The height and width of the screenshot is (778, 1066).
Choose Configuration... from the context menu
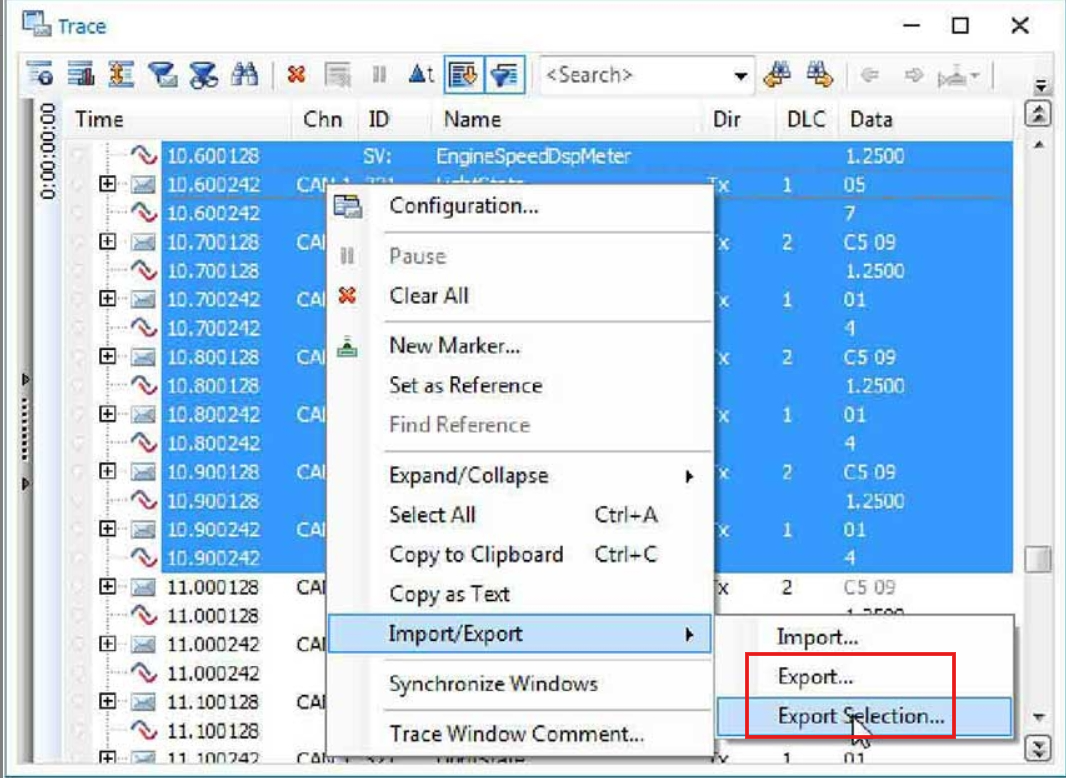coord(520,206)
